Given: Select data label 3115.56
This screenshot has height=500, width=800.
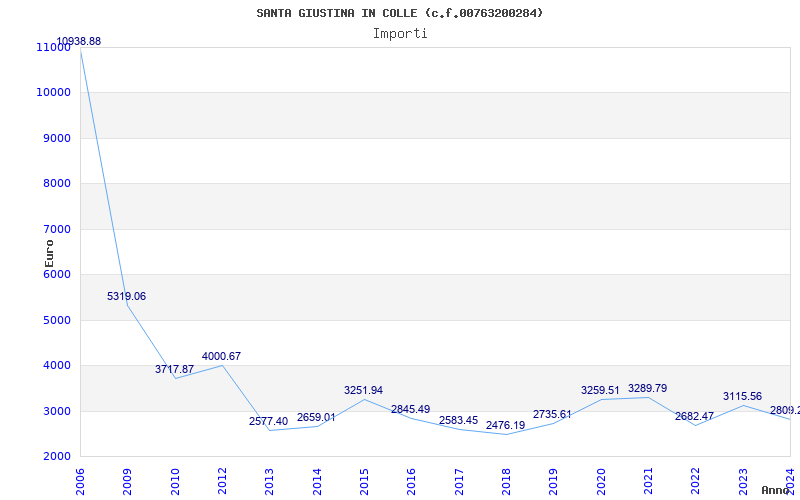Looking at the screenshot, I should tap(742, 396).
